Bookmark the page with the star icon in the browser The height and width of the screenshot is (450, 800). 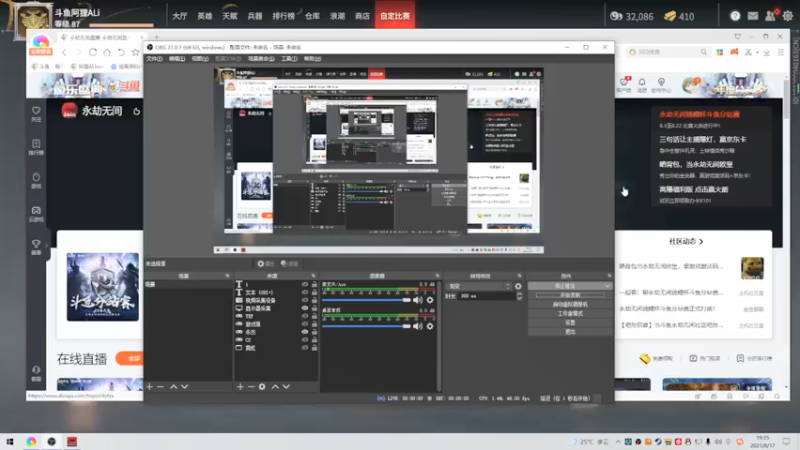coord(135,52)
